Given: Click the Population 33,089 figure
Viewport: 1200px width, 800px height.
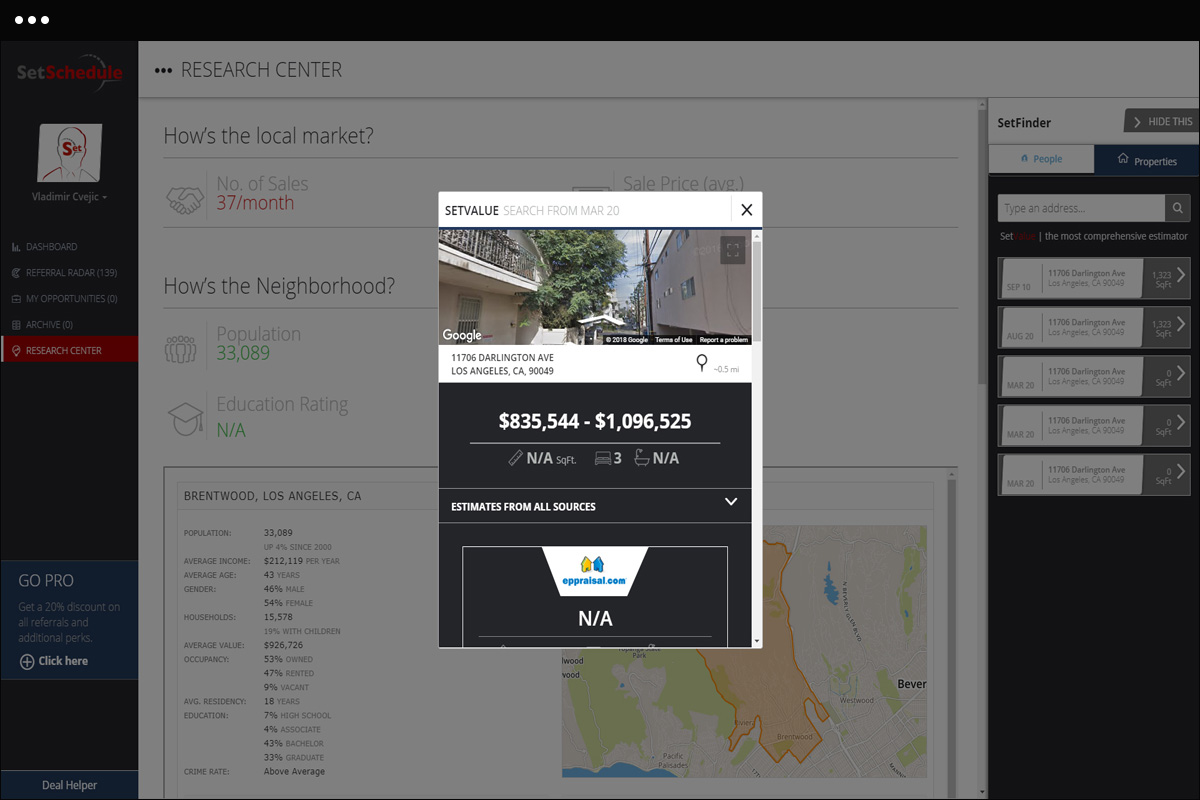Looking at the screenshot, I should (x=243, y=353).
